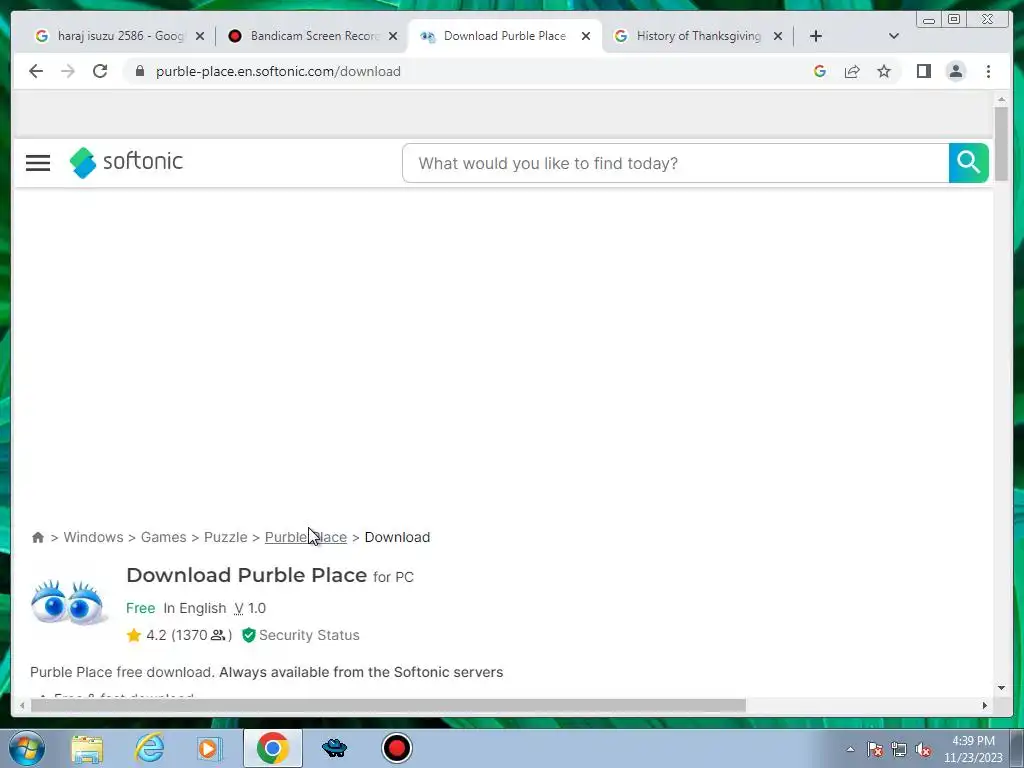Close the haraj isuzu tab

pos(200,37)
